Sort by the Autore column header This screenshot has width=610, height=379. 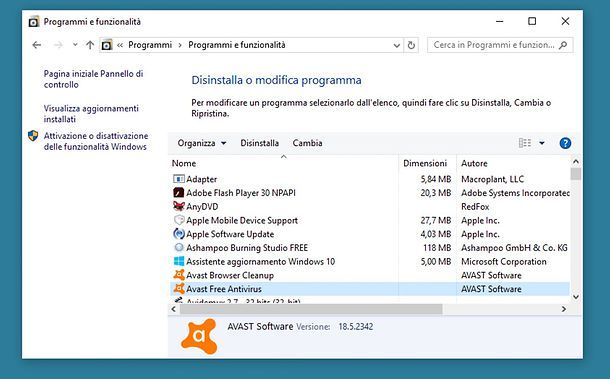pyautogui.click(x=474, y=163)
